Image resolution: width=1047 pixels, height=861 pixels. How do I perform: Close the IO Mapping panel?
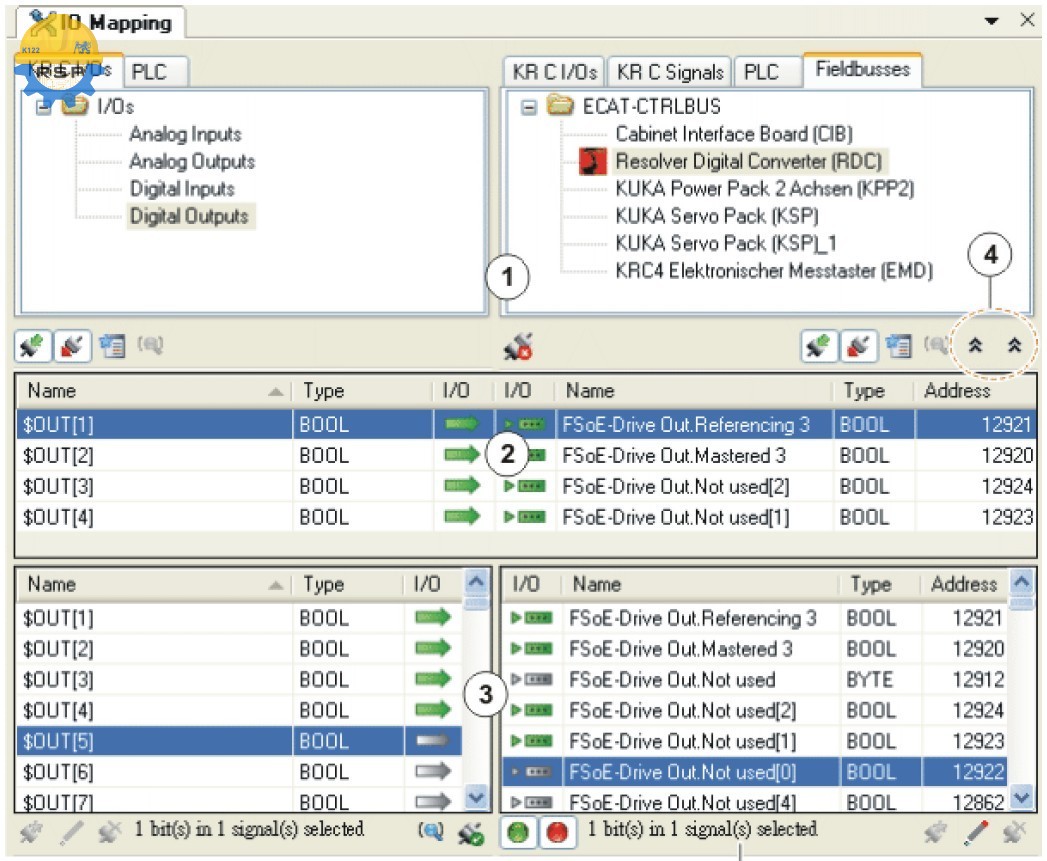[x=1028, y=20]
